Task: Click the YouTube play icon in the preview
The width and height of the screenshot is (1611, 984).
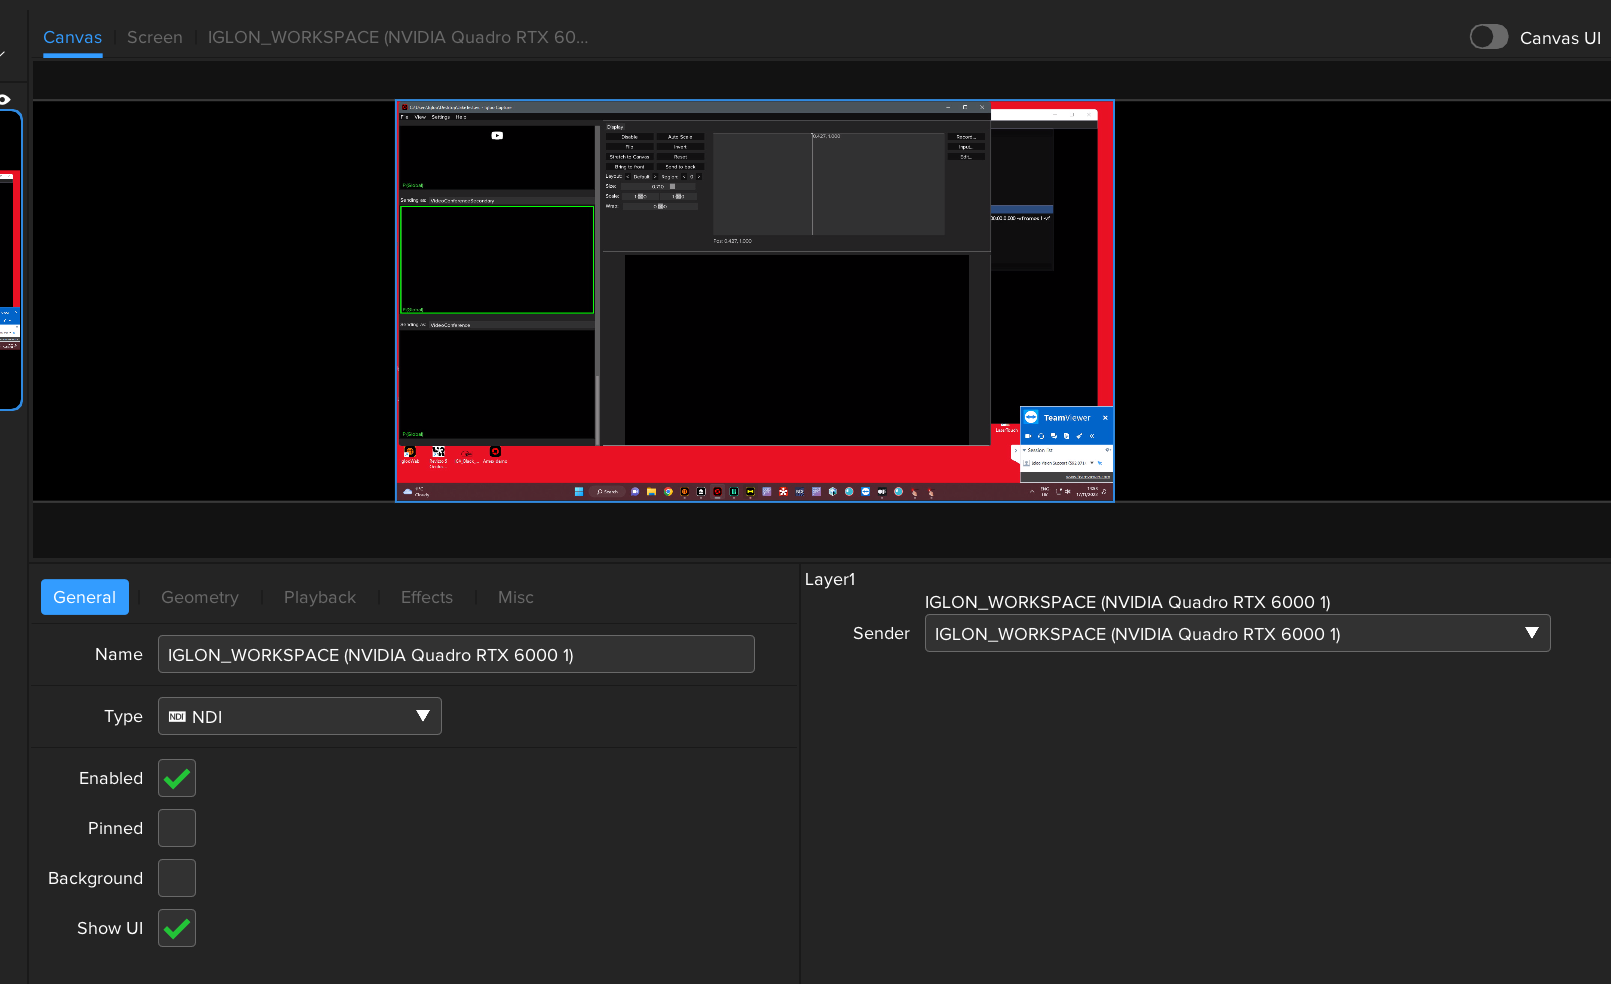Action: pyautogui.click(x=497, y=135)
